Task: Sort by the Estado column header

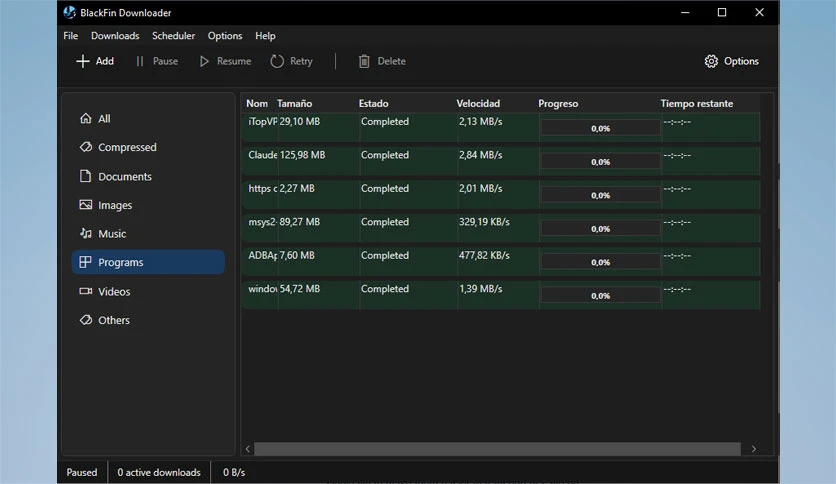Action: point(373,103)
